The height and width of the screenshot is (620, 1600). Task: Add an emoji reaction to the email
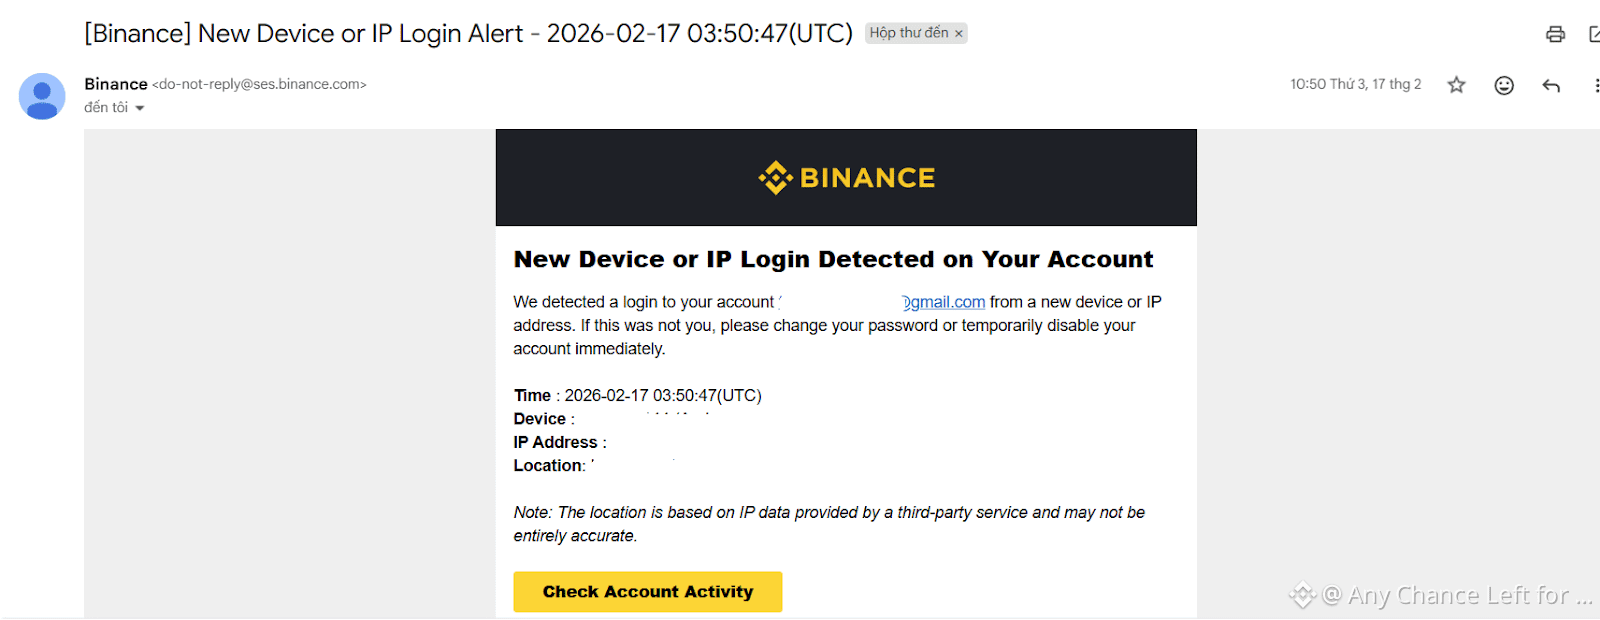(1504, 85)
